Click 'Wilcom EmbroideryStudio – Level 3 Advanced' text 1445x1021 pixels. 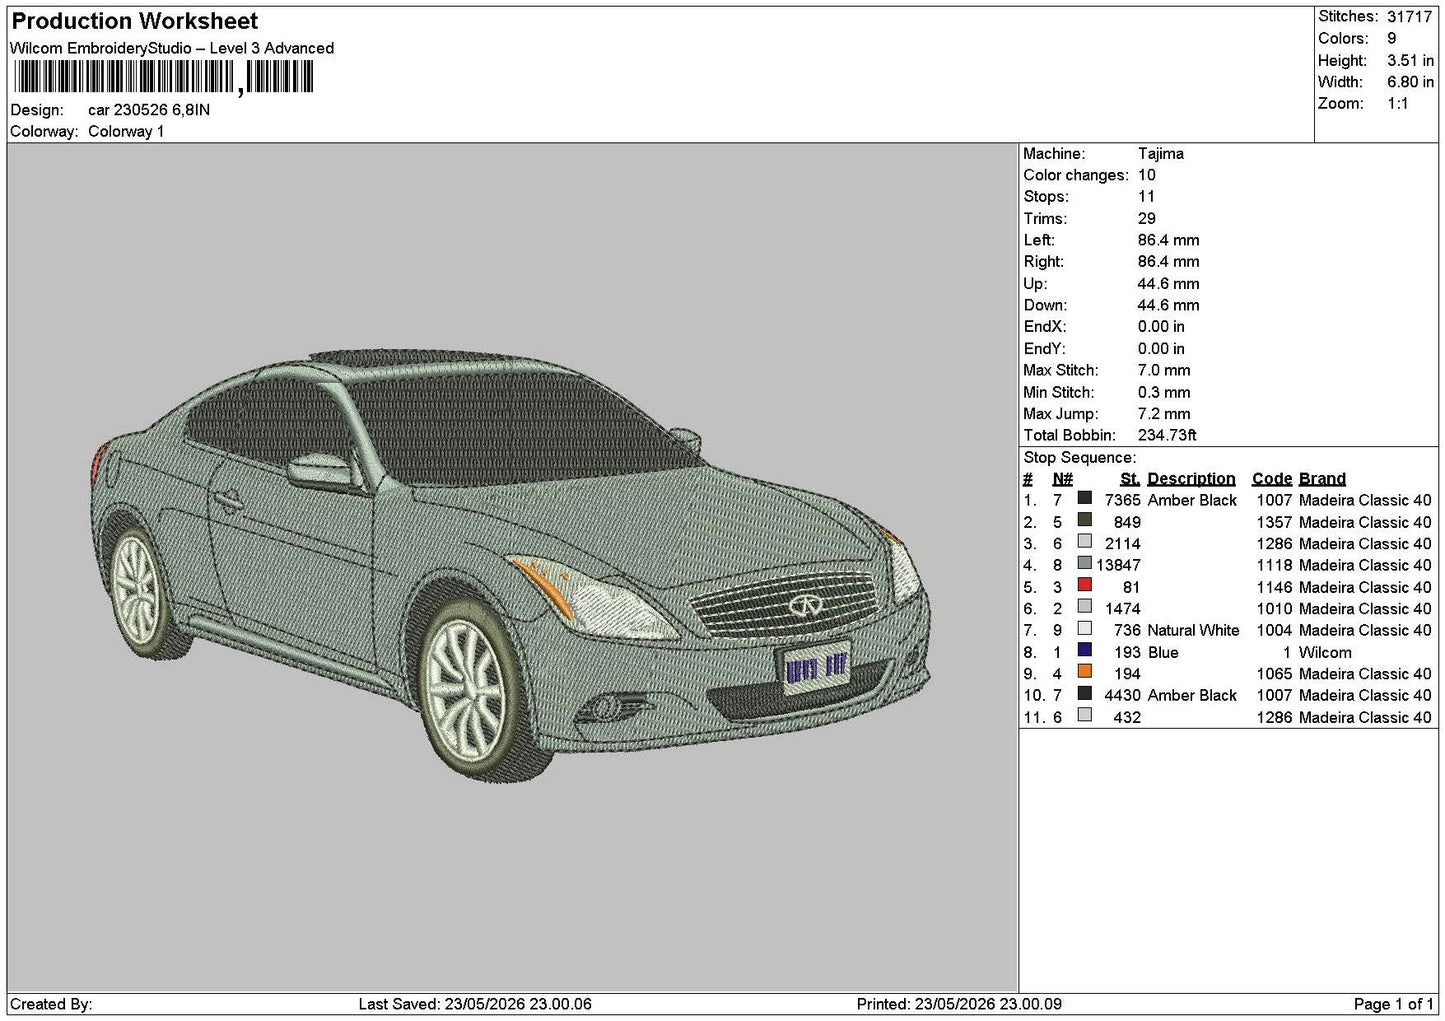click(172, 48)
